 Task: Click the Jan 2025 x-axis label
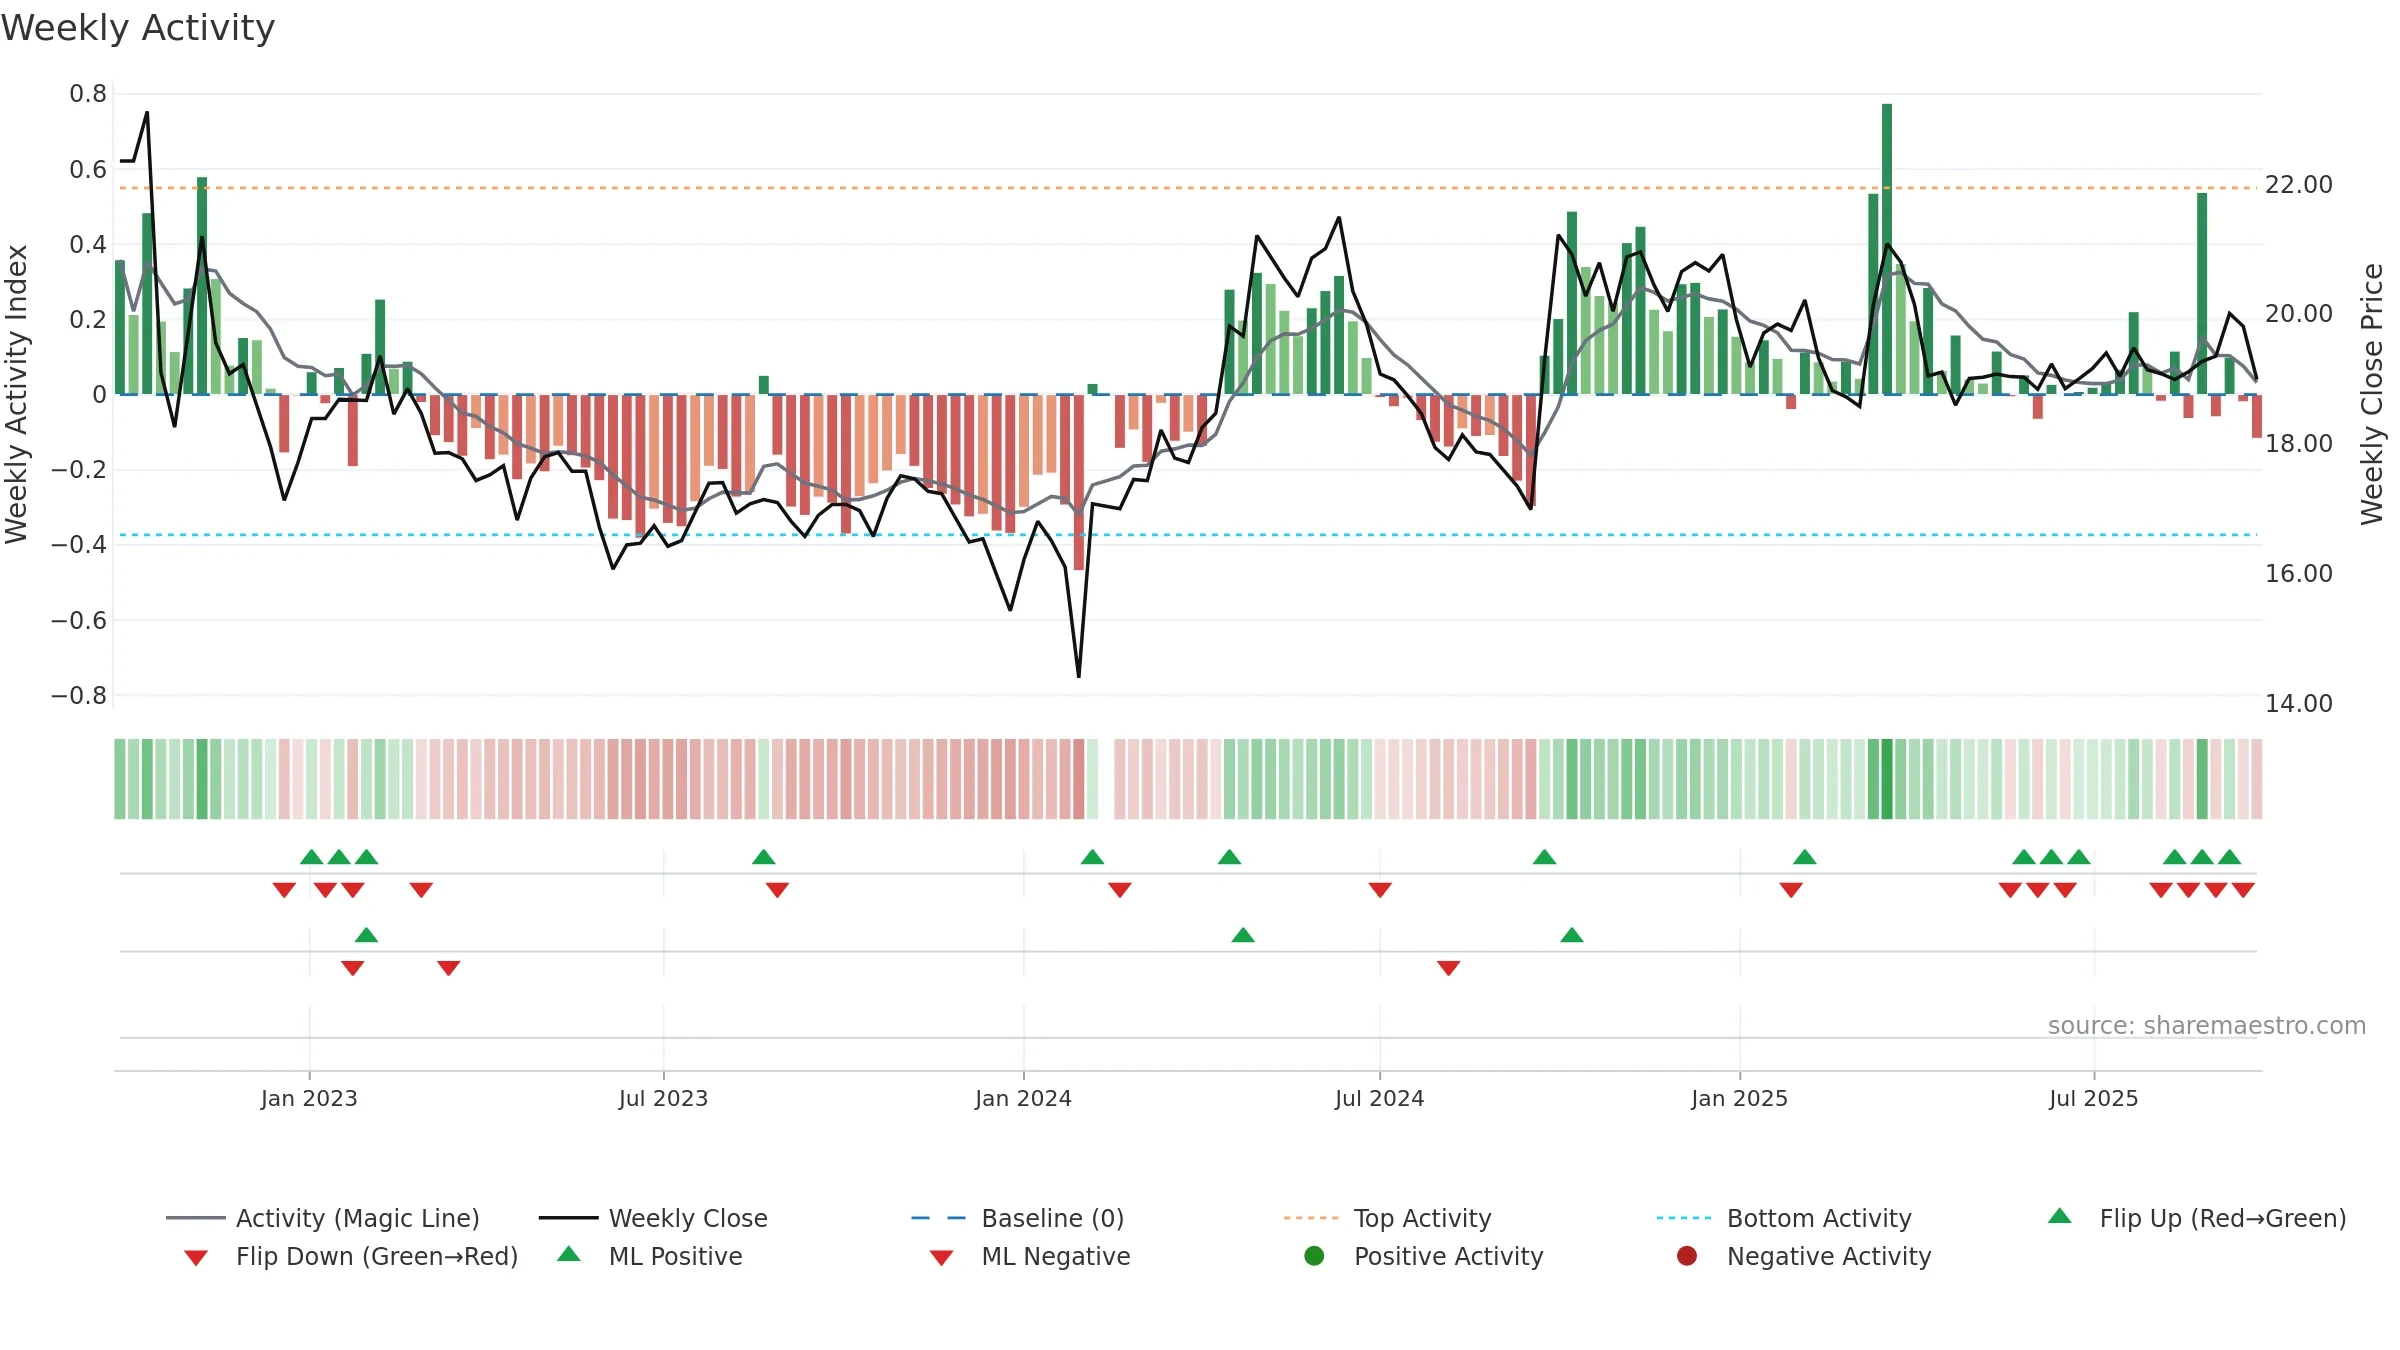click(1739, 1098)
